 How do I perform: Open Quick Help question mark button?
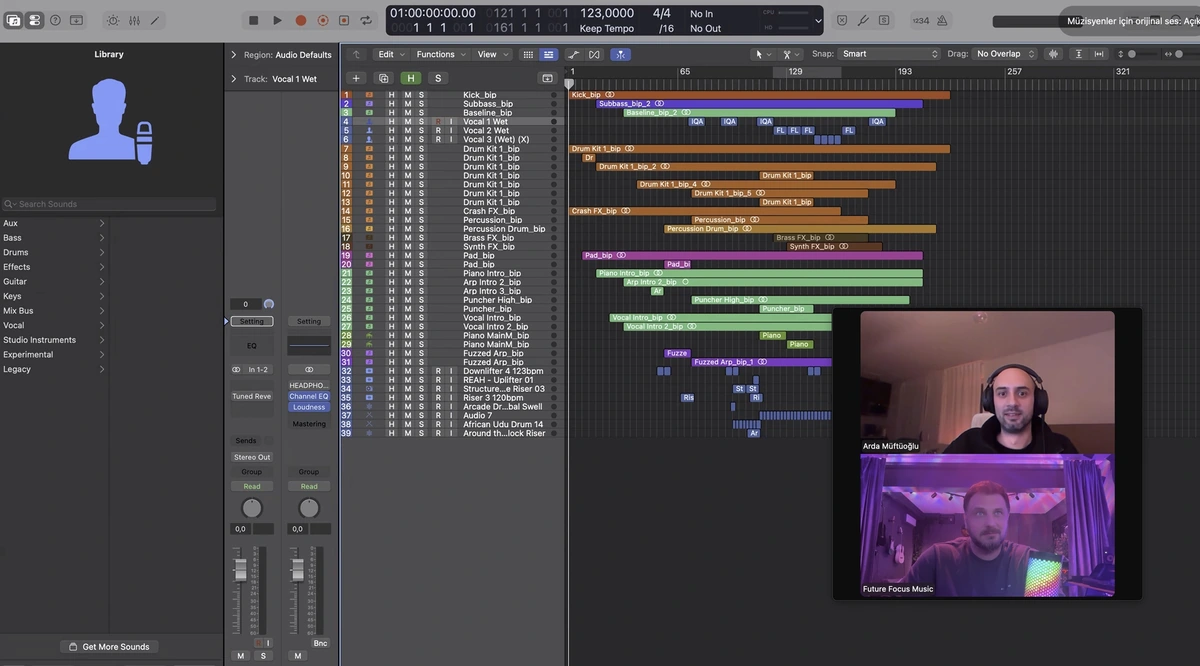click(56, 20)
